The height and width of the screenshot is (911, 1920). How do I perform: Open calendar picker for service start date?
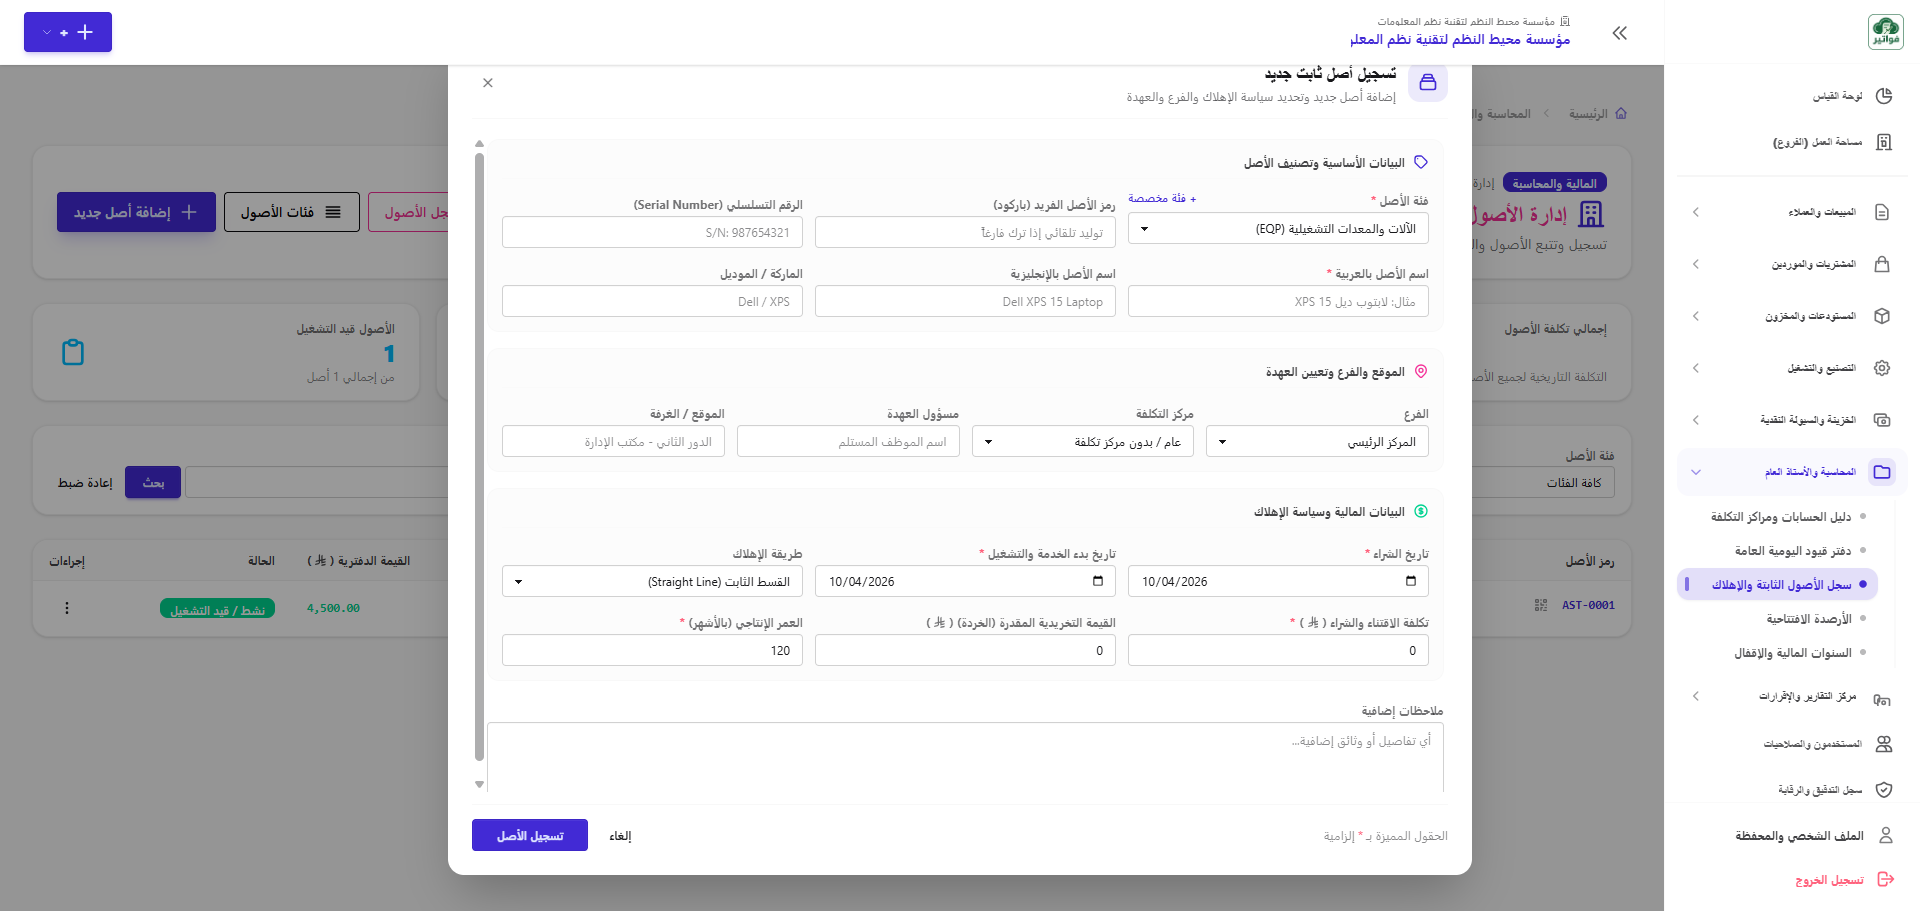pos(1098,581)
